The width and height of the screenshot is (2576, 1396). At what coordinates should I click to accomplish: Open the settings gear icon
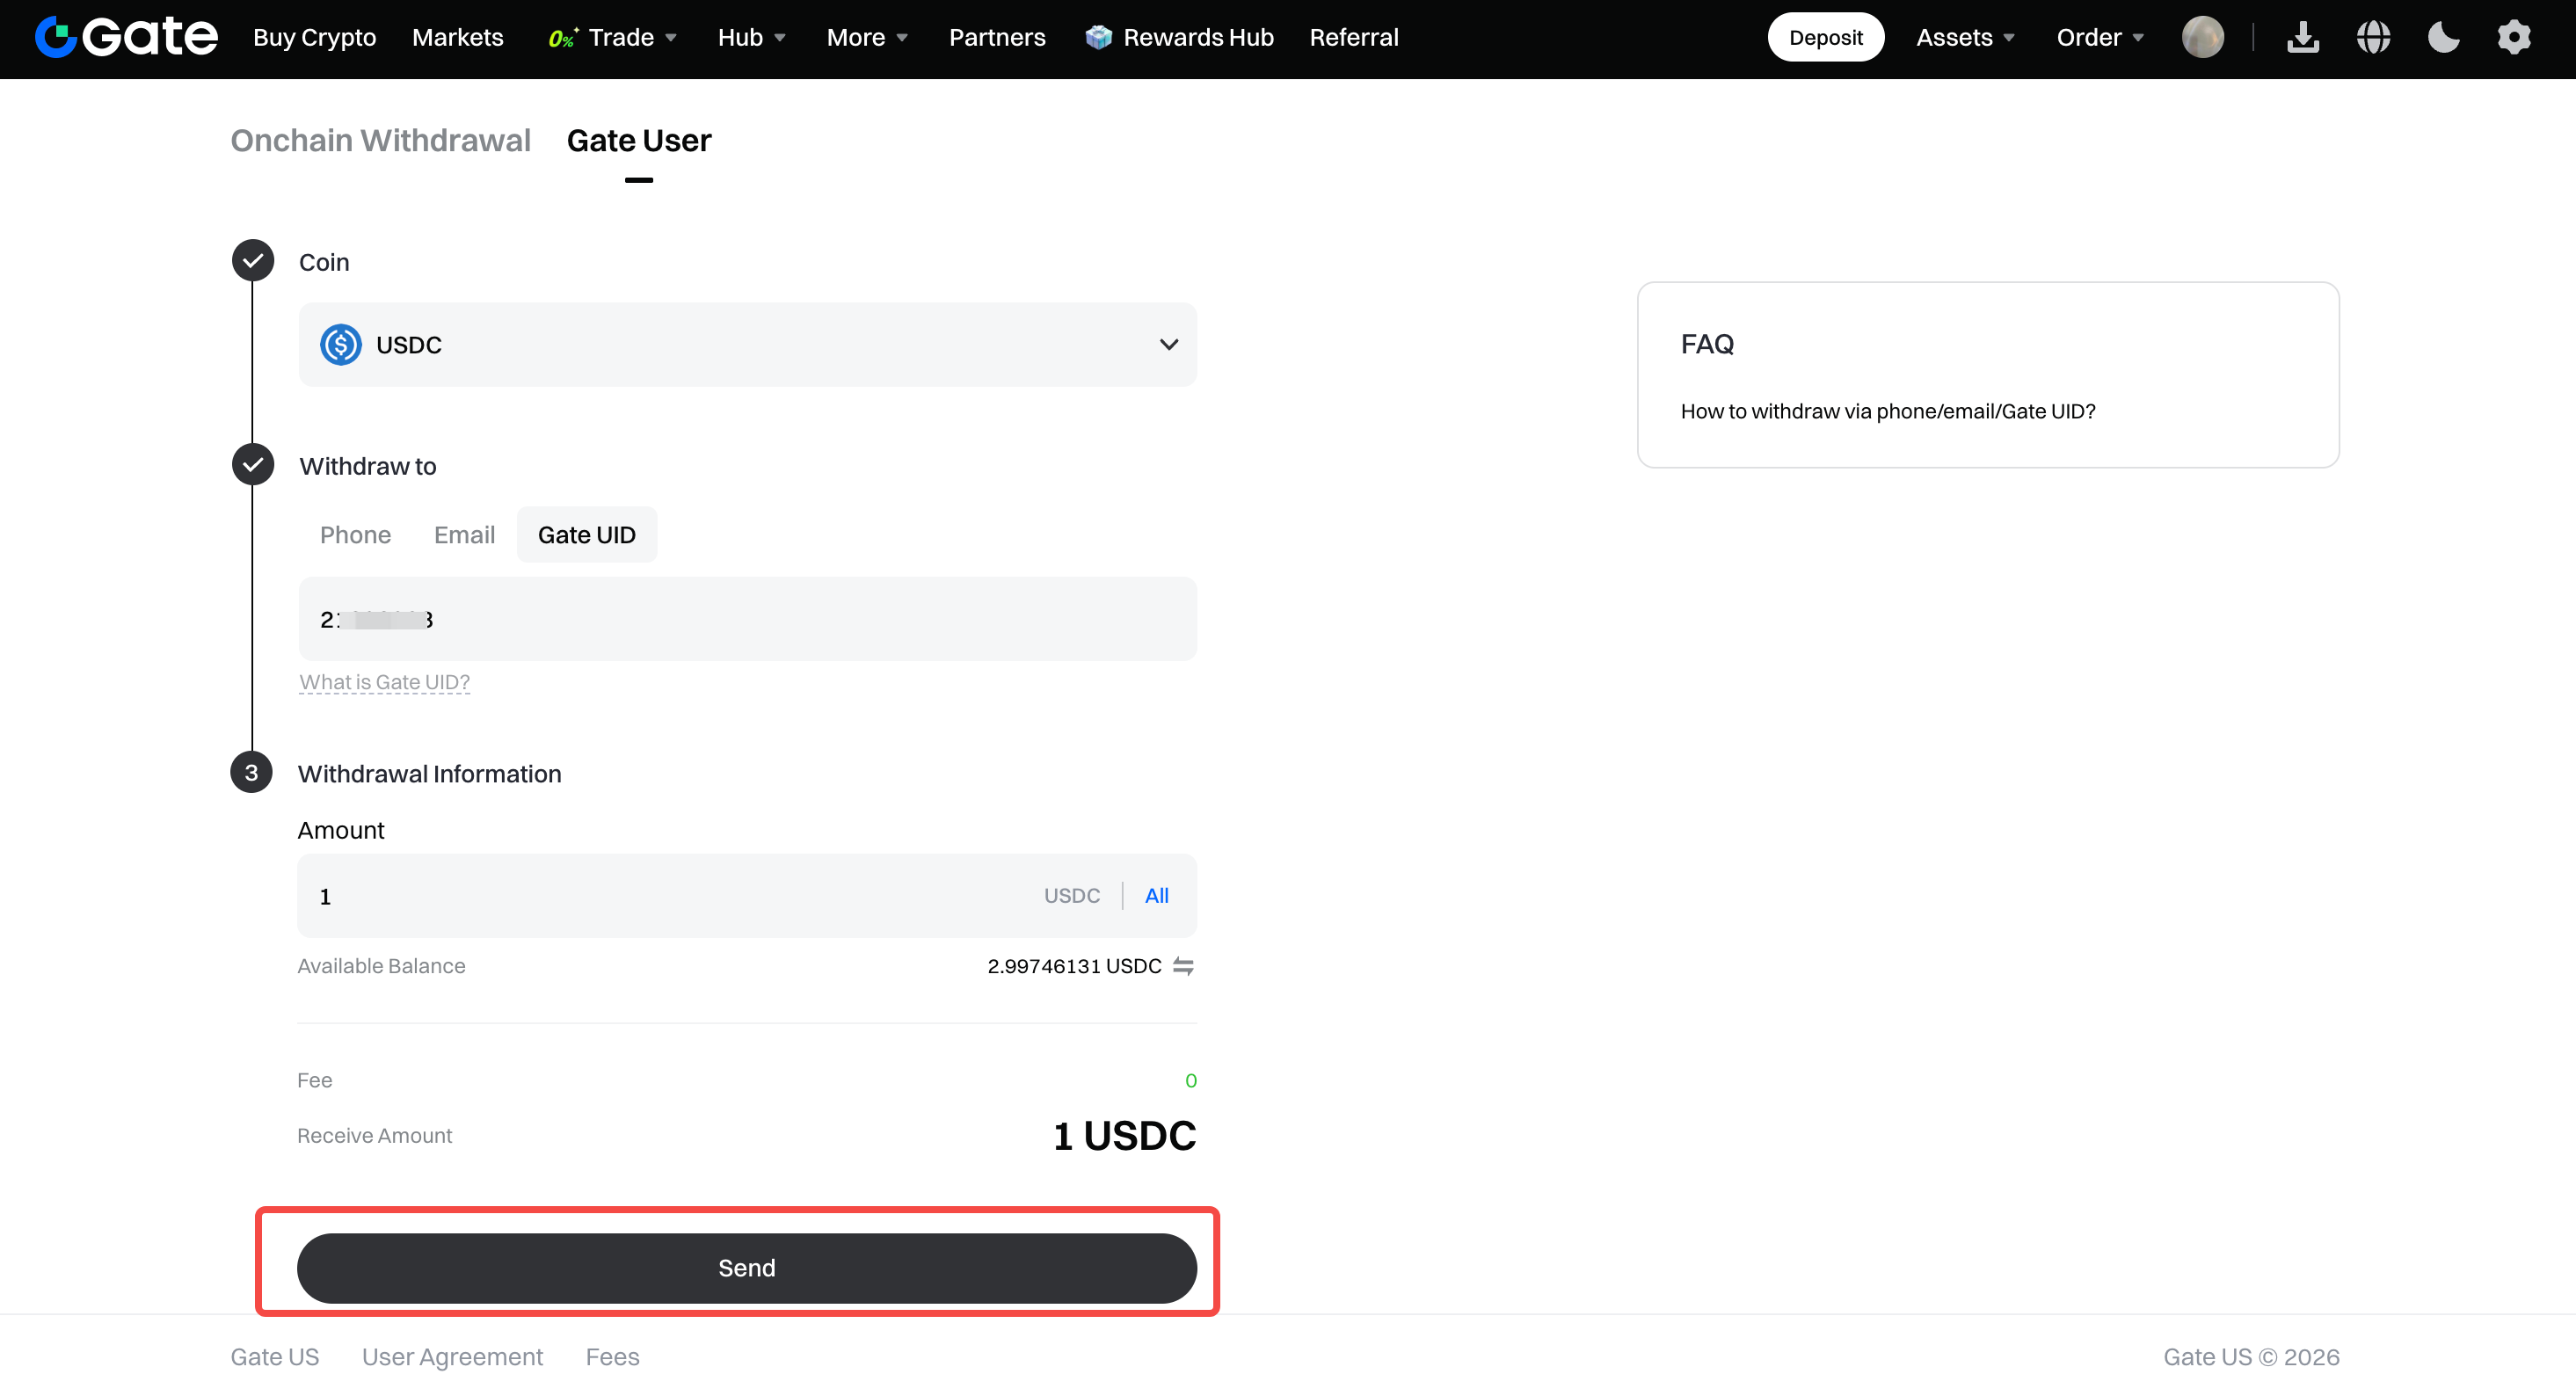point(2514,37)
